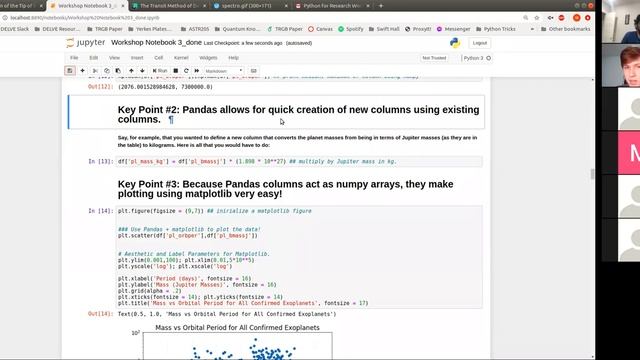The height and width of the screenshot is (360, 640).
Task: Select the Key Point #3 heading text
Action: click(x=285, y=189)
